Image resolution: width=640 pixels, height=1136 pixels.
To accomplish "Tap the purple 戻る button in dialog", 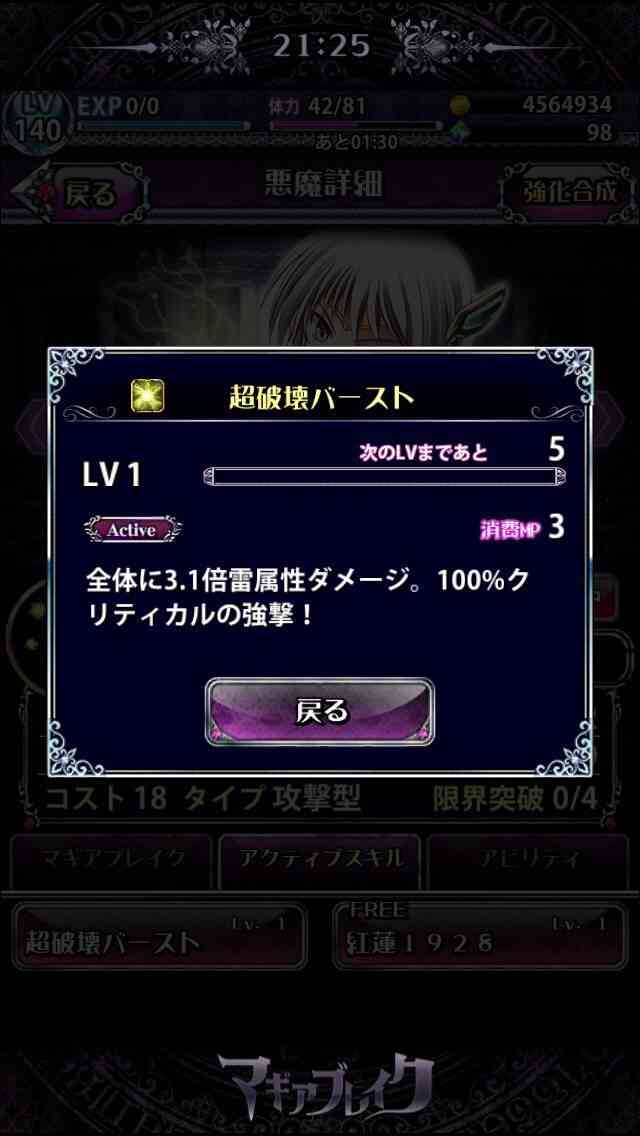I will 320,711.
